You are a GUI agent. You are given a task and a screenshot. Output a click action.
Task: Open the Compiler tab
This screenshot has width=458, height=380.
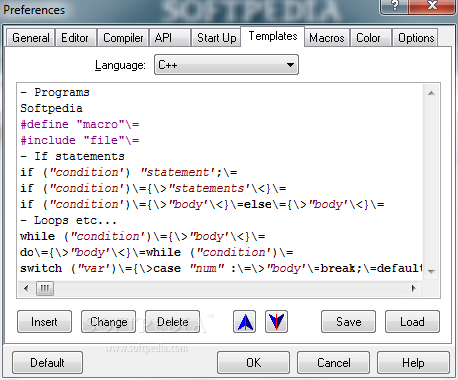tap(123, 38)
